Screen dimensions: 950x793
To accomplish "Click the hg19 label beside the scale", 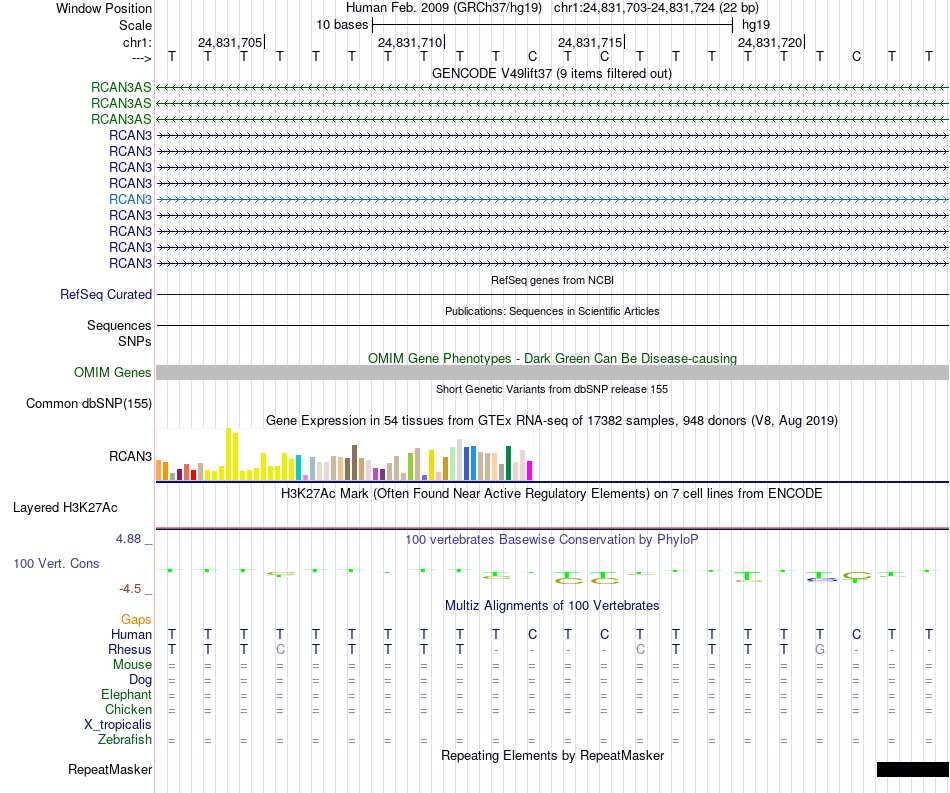I will [756, 25].
